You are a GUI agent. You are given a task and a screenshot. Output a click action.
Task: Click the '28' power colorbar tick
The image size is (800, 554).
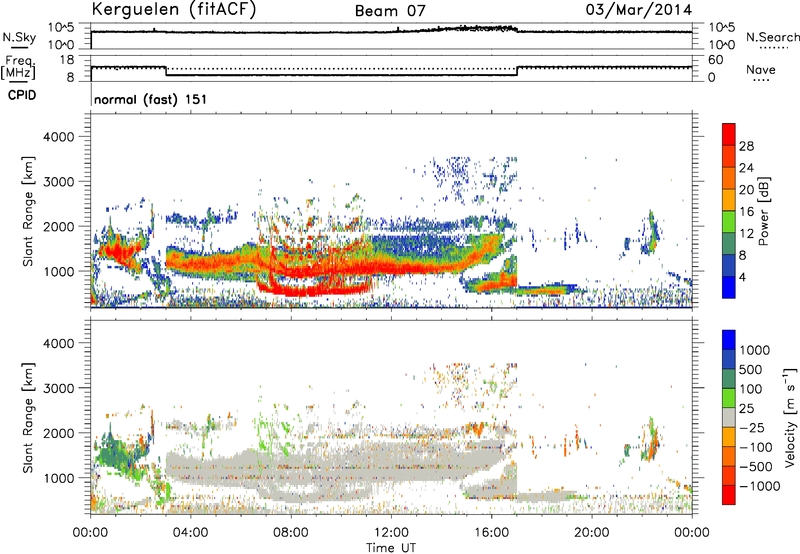[x=746, y=146]
